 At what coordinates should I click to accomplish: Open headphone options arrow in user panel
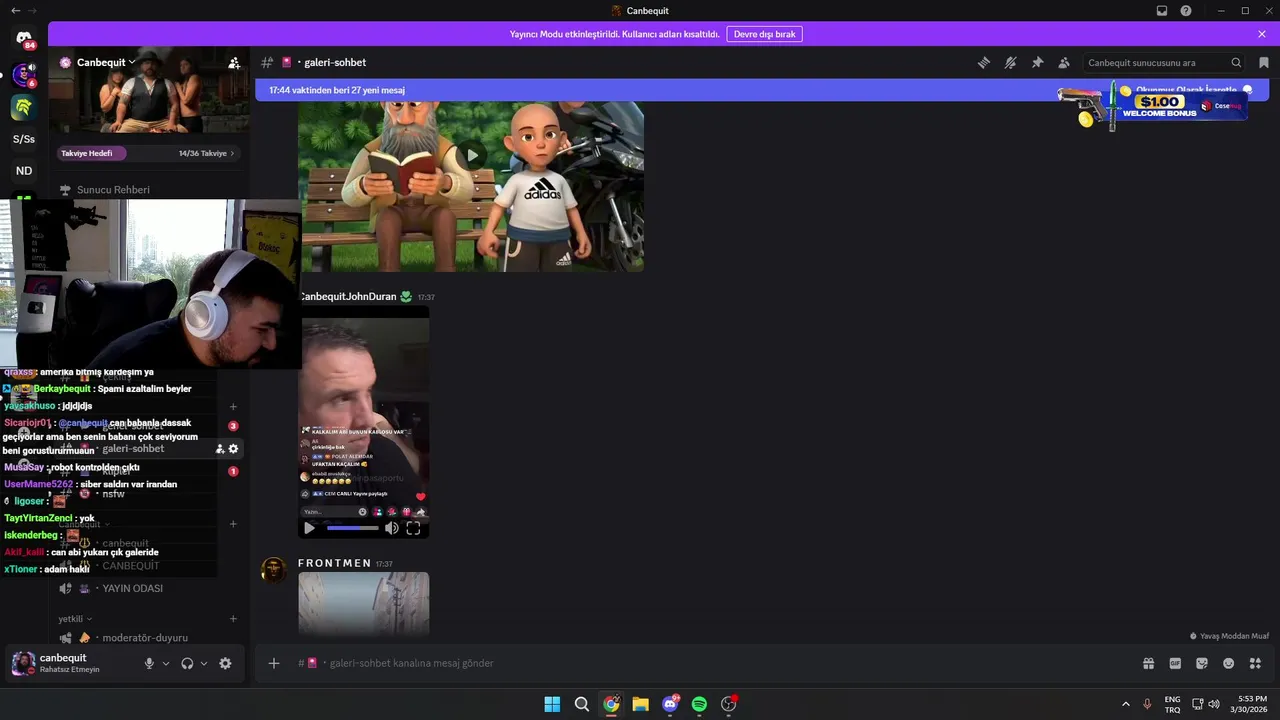pos(204,663)
